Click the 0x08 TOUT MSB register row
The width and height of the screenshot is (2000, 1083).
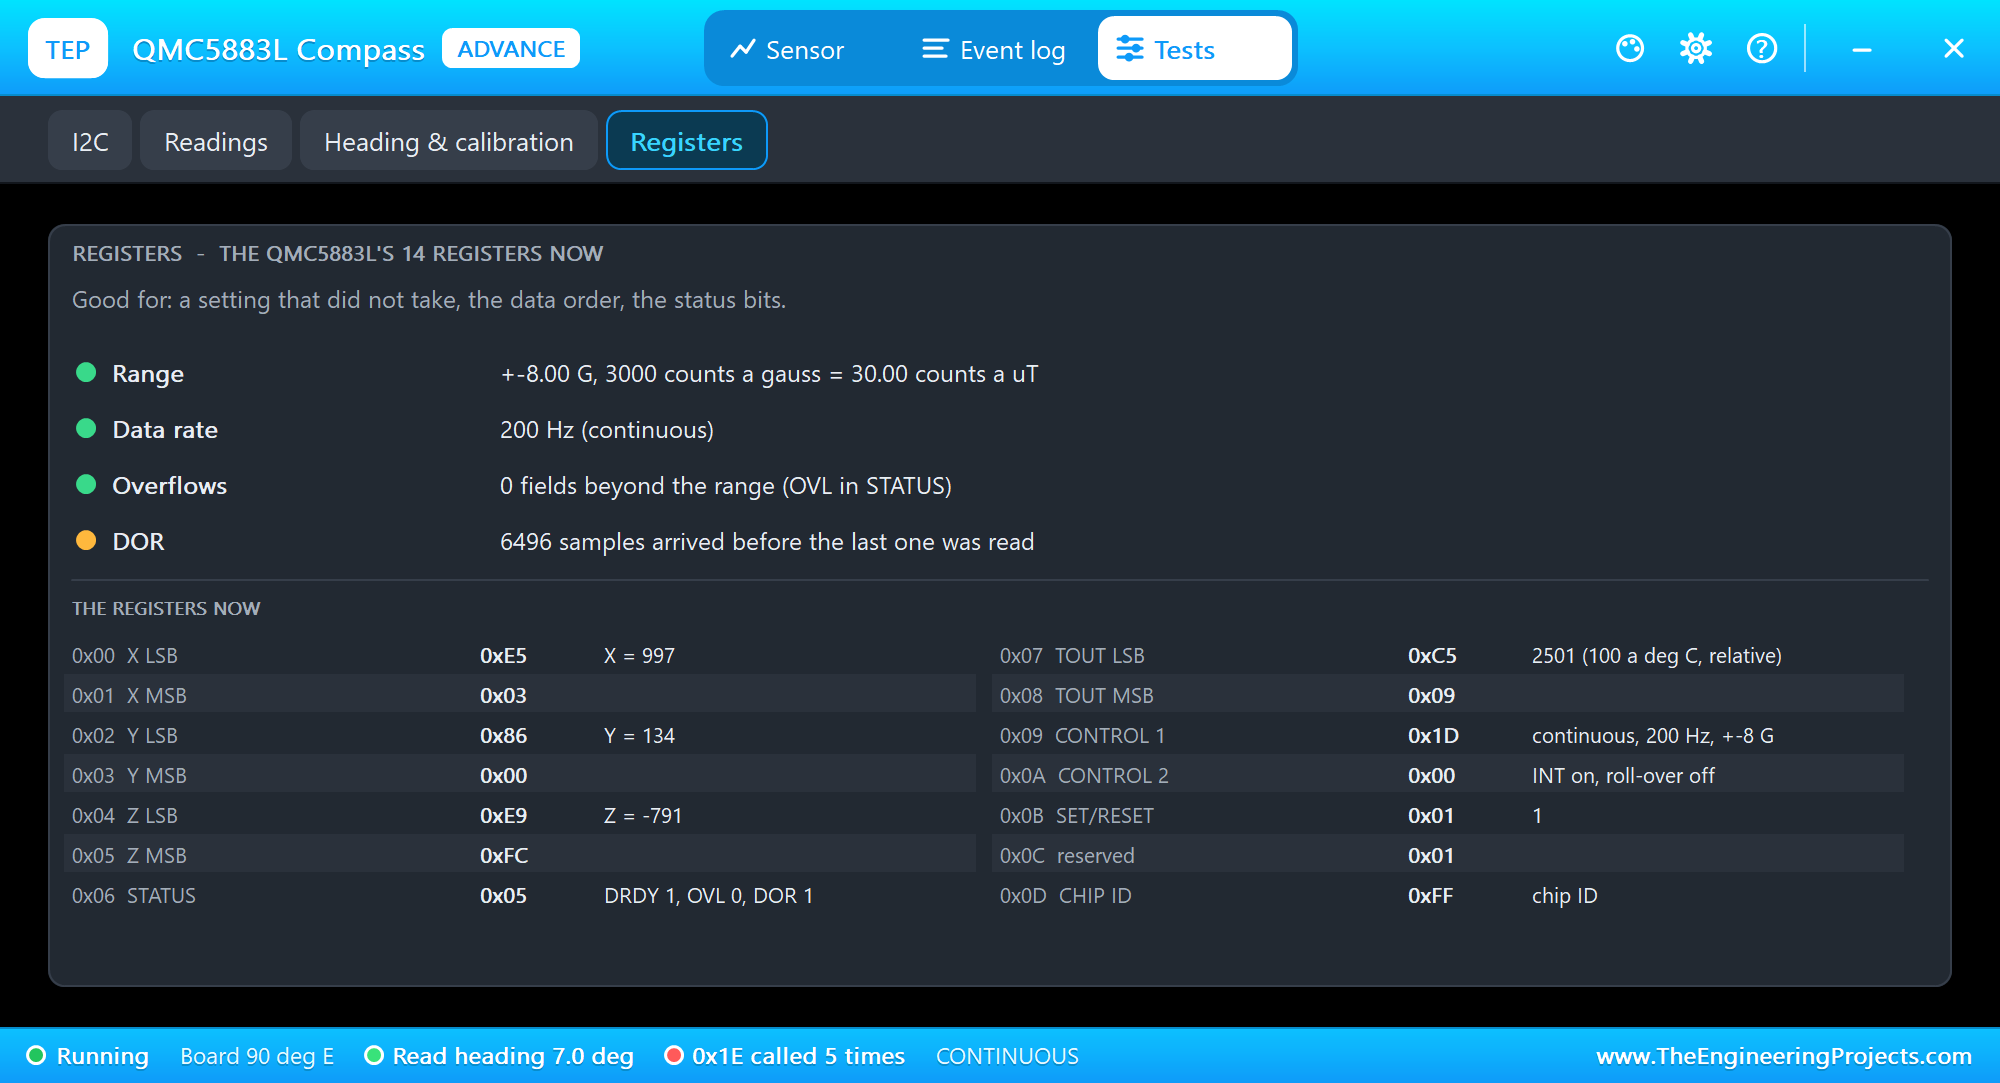pos(1448,695)
